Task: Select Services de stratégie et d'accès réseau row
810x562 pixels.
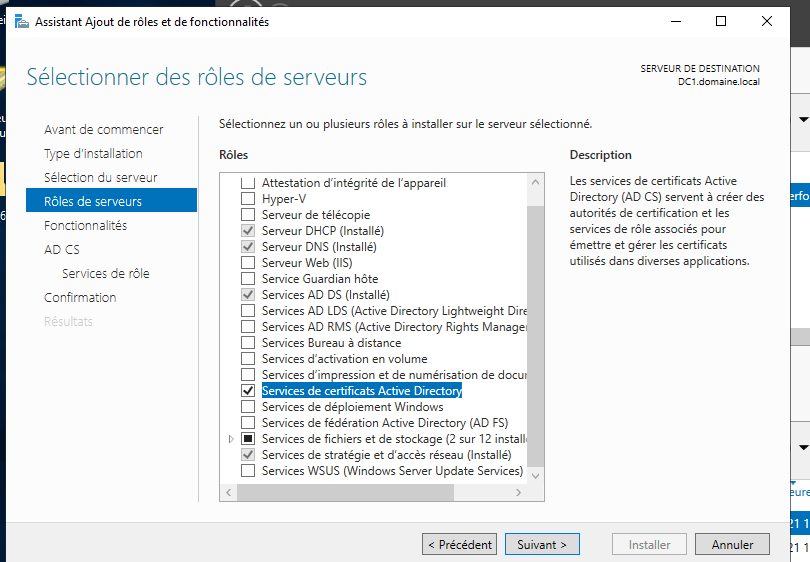Action: click(x=386, y=455)
